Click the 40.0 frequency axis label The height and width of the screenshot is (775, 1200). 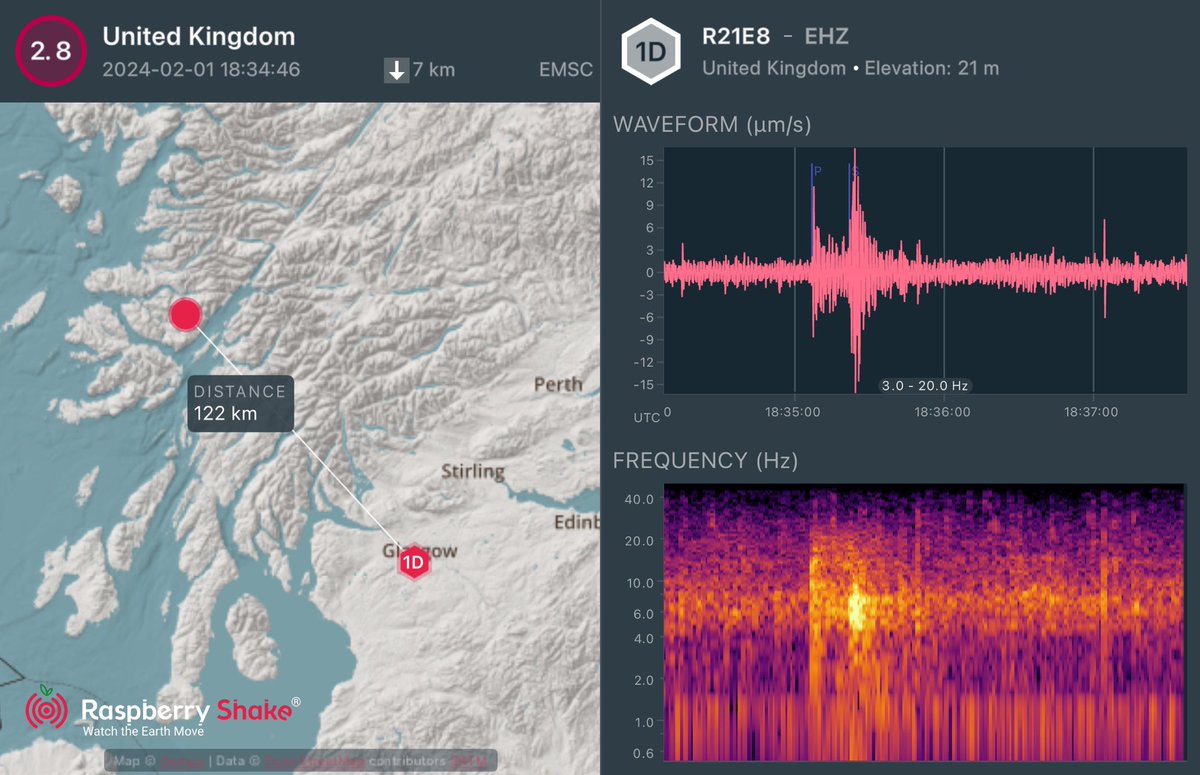pyautogui.click(x=639, y=499)
